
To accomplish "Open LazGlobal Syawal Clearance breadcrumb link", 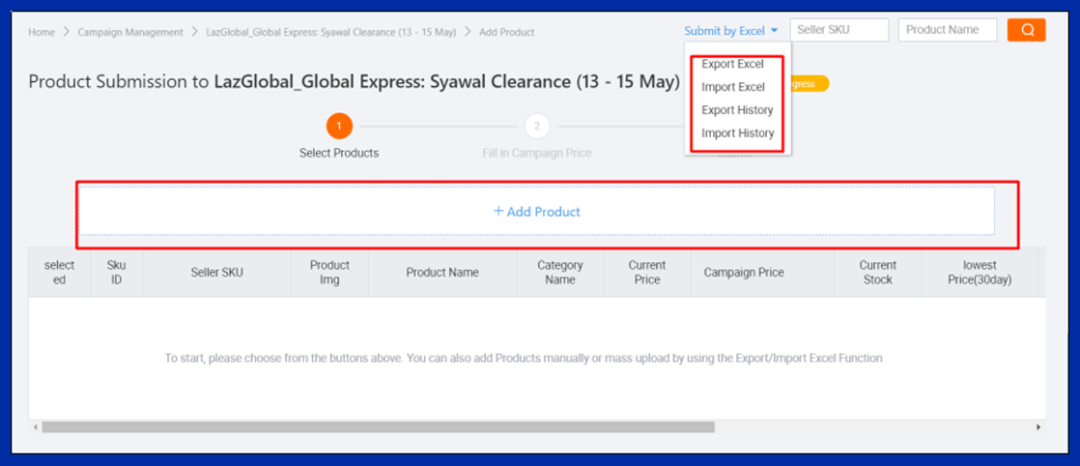I will tap(331, 32).
